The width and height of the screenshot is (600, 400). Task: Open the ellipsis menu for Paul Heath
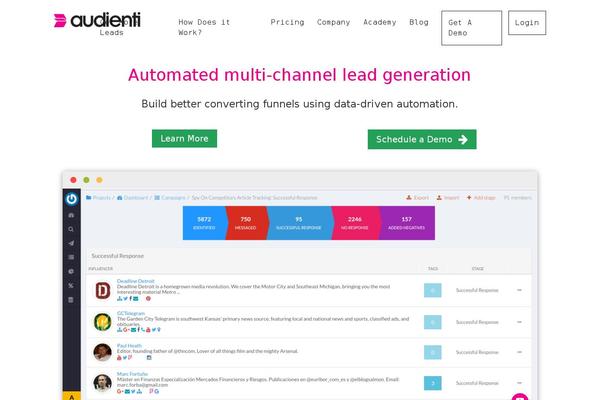coord(519,352)
